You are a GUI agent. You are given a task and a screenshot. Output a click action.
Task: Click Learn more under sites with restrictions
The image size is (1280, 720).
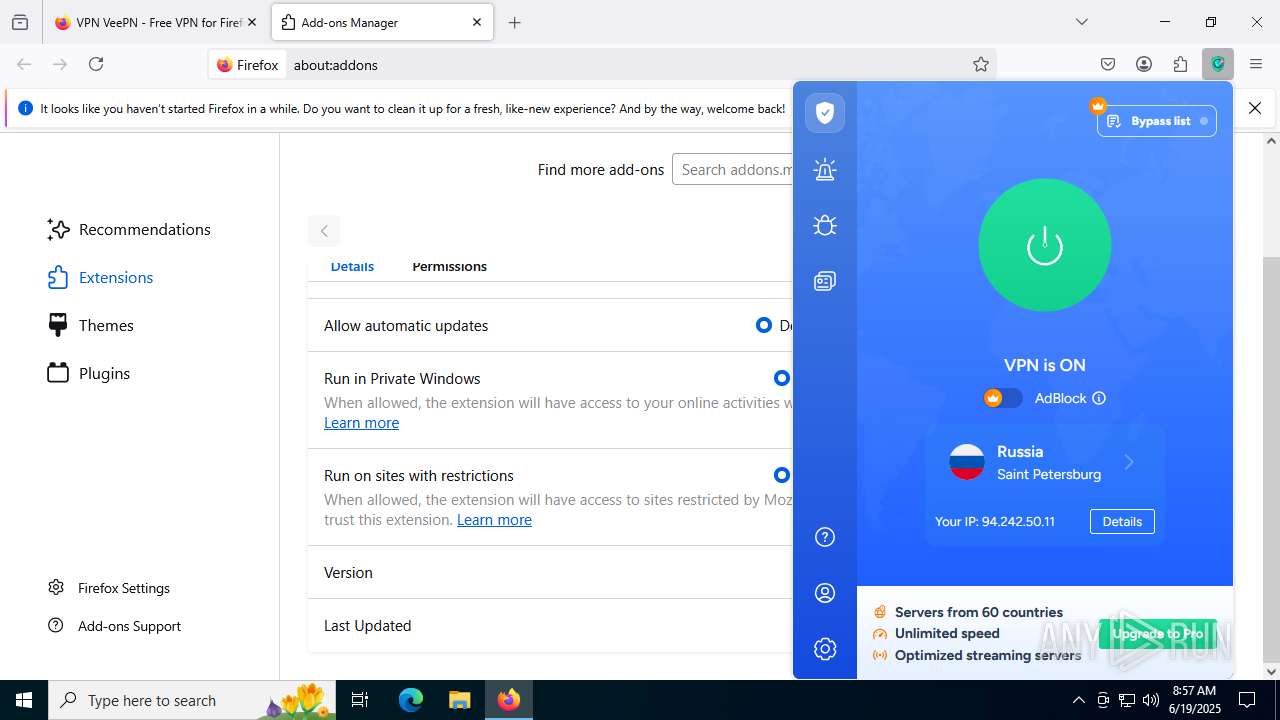pos(494,520)
